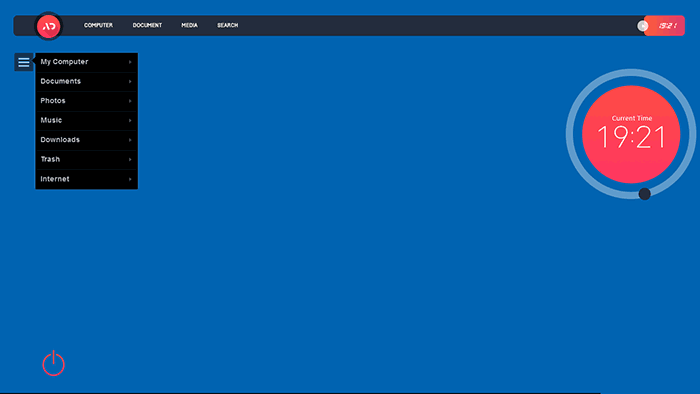700x394 pixels.
Task: Toggle the hamburger menu icon
Action: (x=24, y=62)
